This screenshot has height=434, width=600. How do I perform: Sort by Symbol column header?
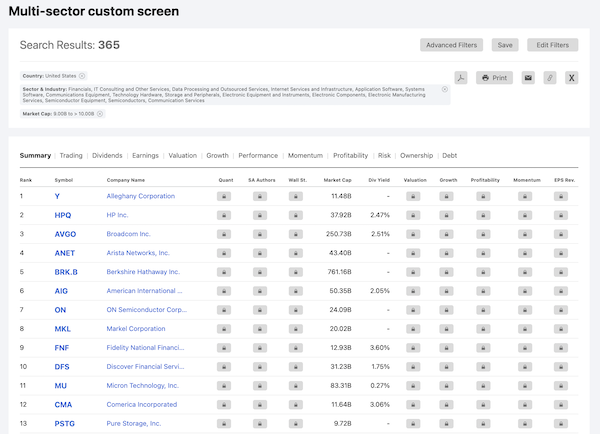pos(64,180)
